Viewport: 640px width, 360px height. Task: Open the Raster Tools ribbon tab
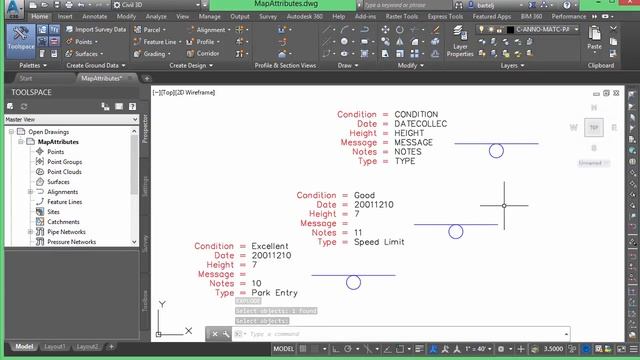point(402,16)
